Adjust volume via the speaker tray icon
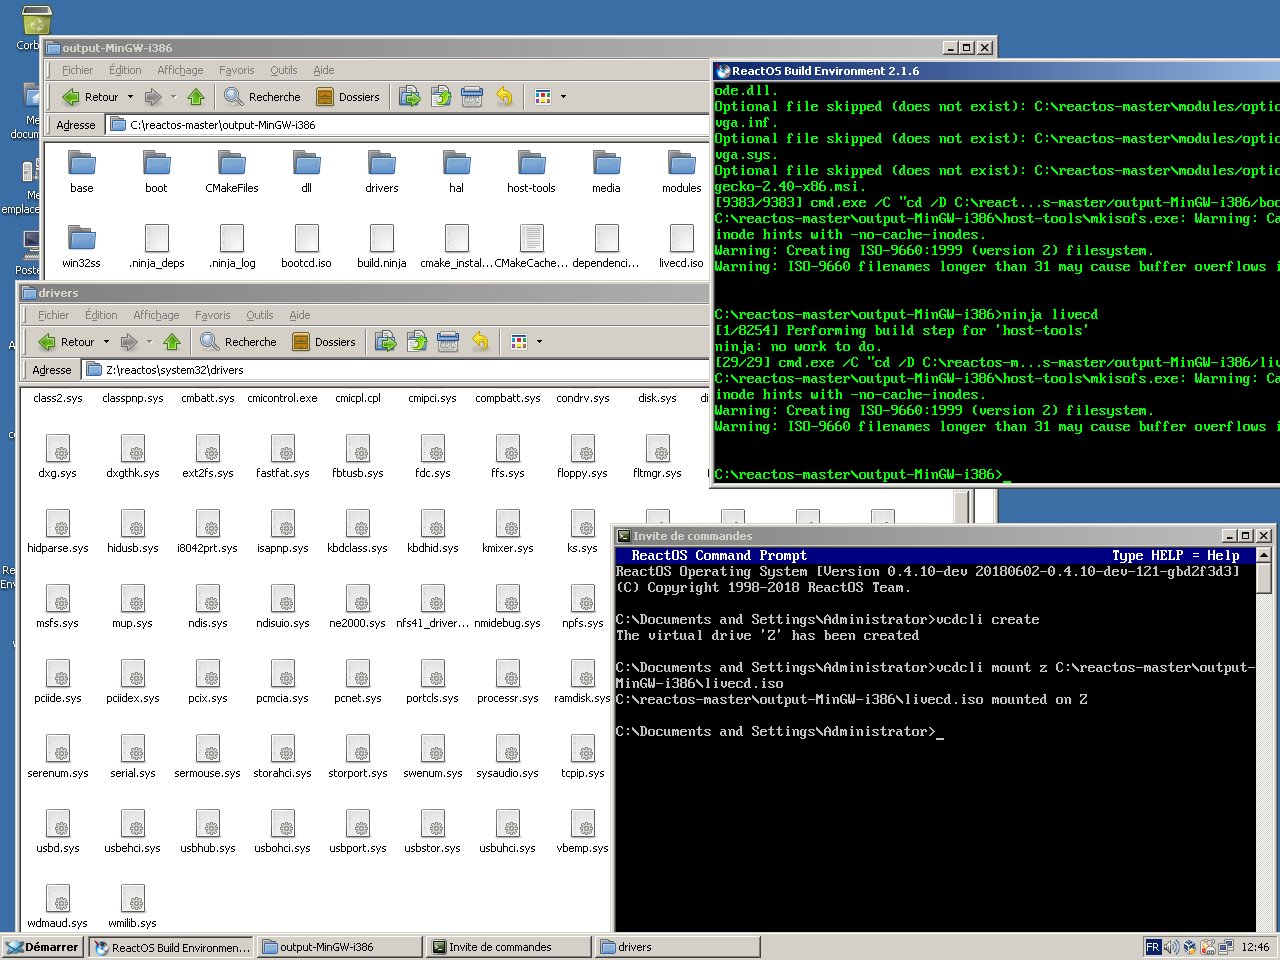This screenshot has width=1280, height=960. [1170, 946]
